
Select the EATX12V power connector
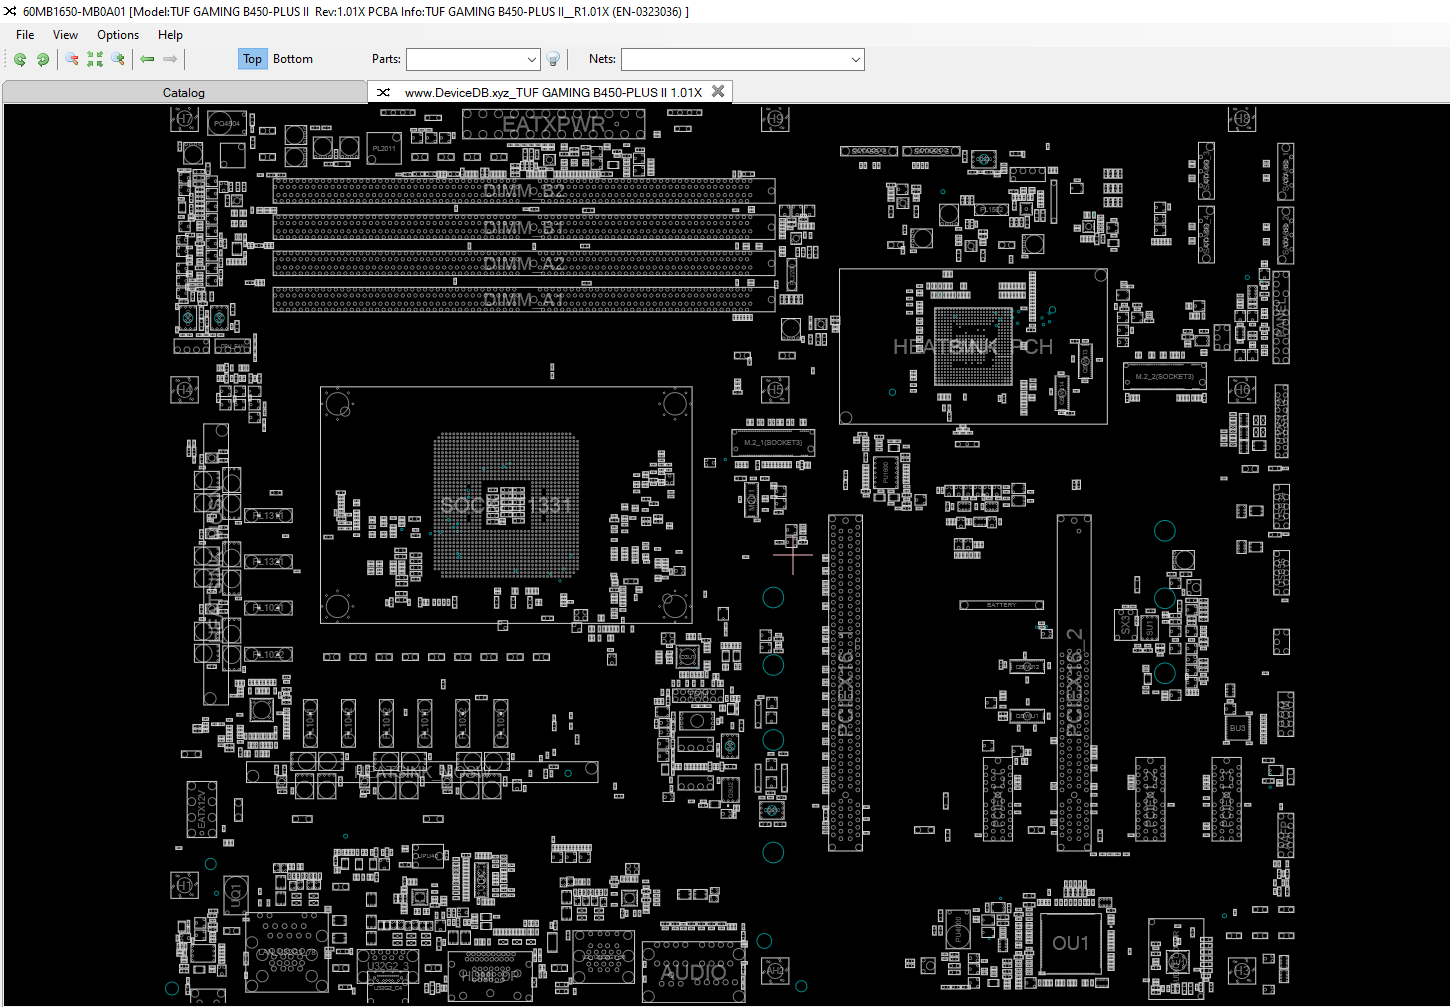(202, 810)
